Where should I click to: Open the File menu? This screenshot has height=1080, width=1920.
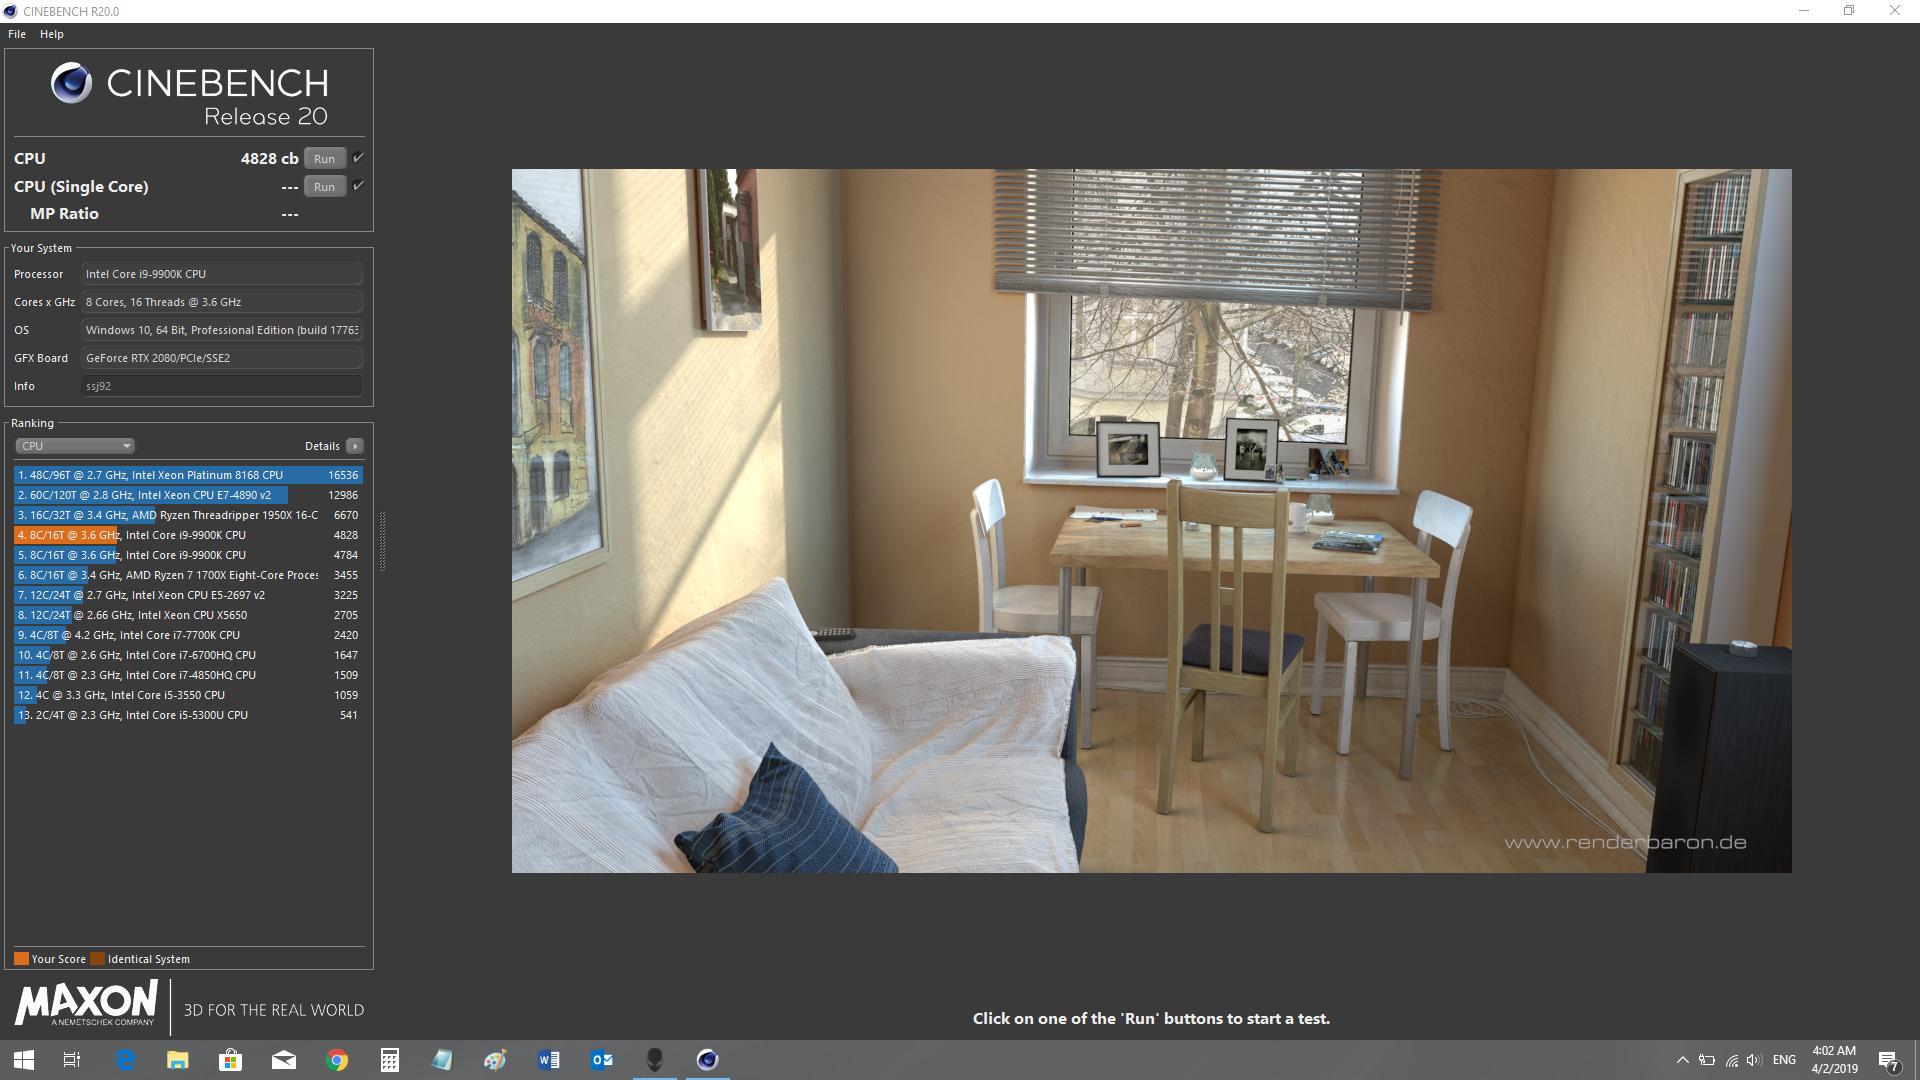(x=17, y=34)
